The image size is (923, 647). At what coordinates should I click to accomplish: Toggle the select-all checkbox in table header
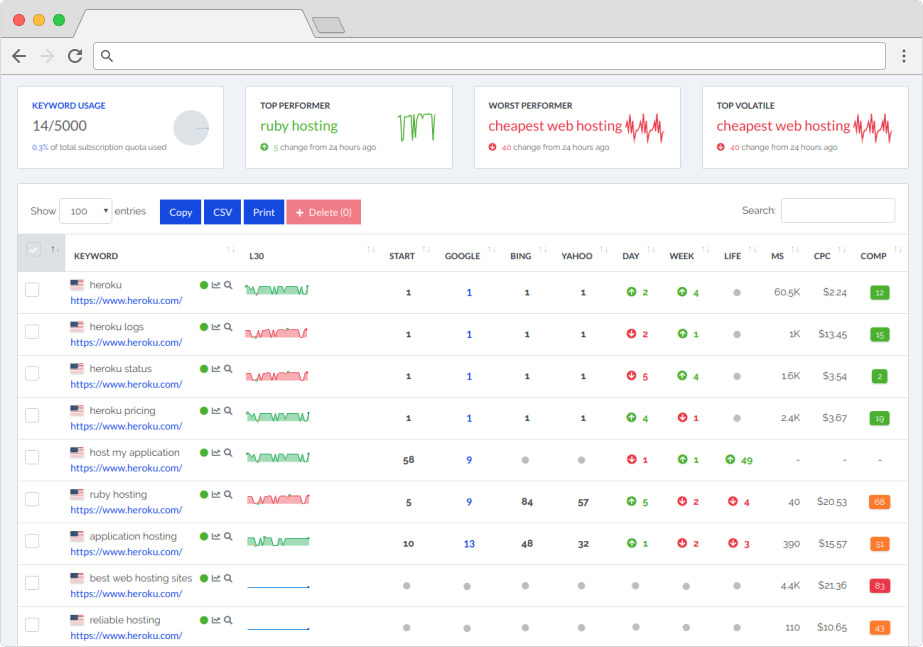[33, 250]
